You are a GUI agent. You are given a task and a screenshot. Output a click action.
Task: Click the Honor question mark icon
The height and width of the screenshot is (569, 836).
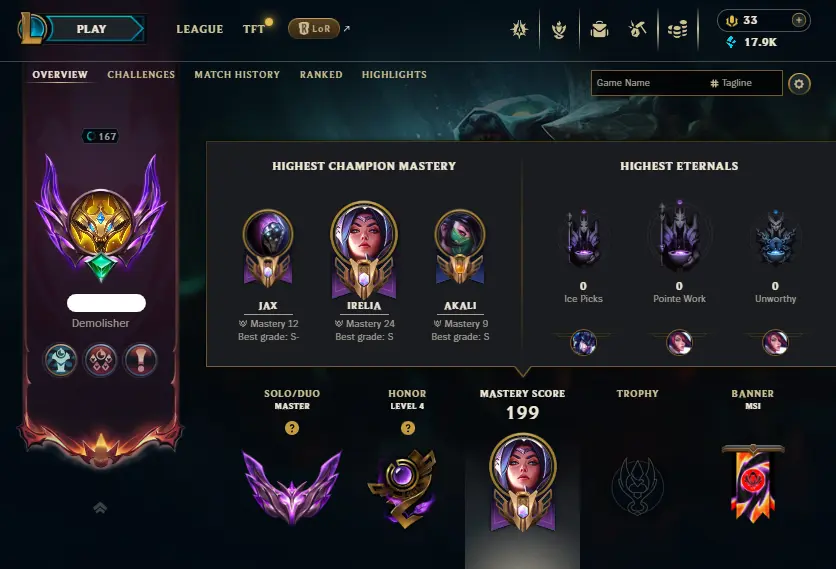[x=407, y=428]
